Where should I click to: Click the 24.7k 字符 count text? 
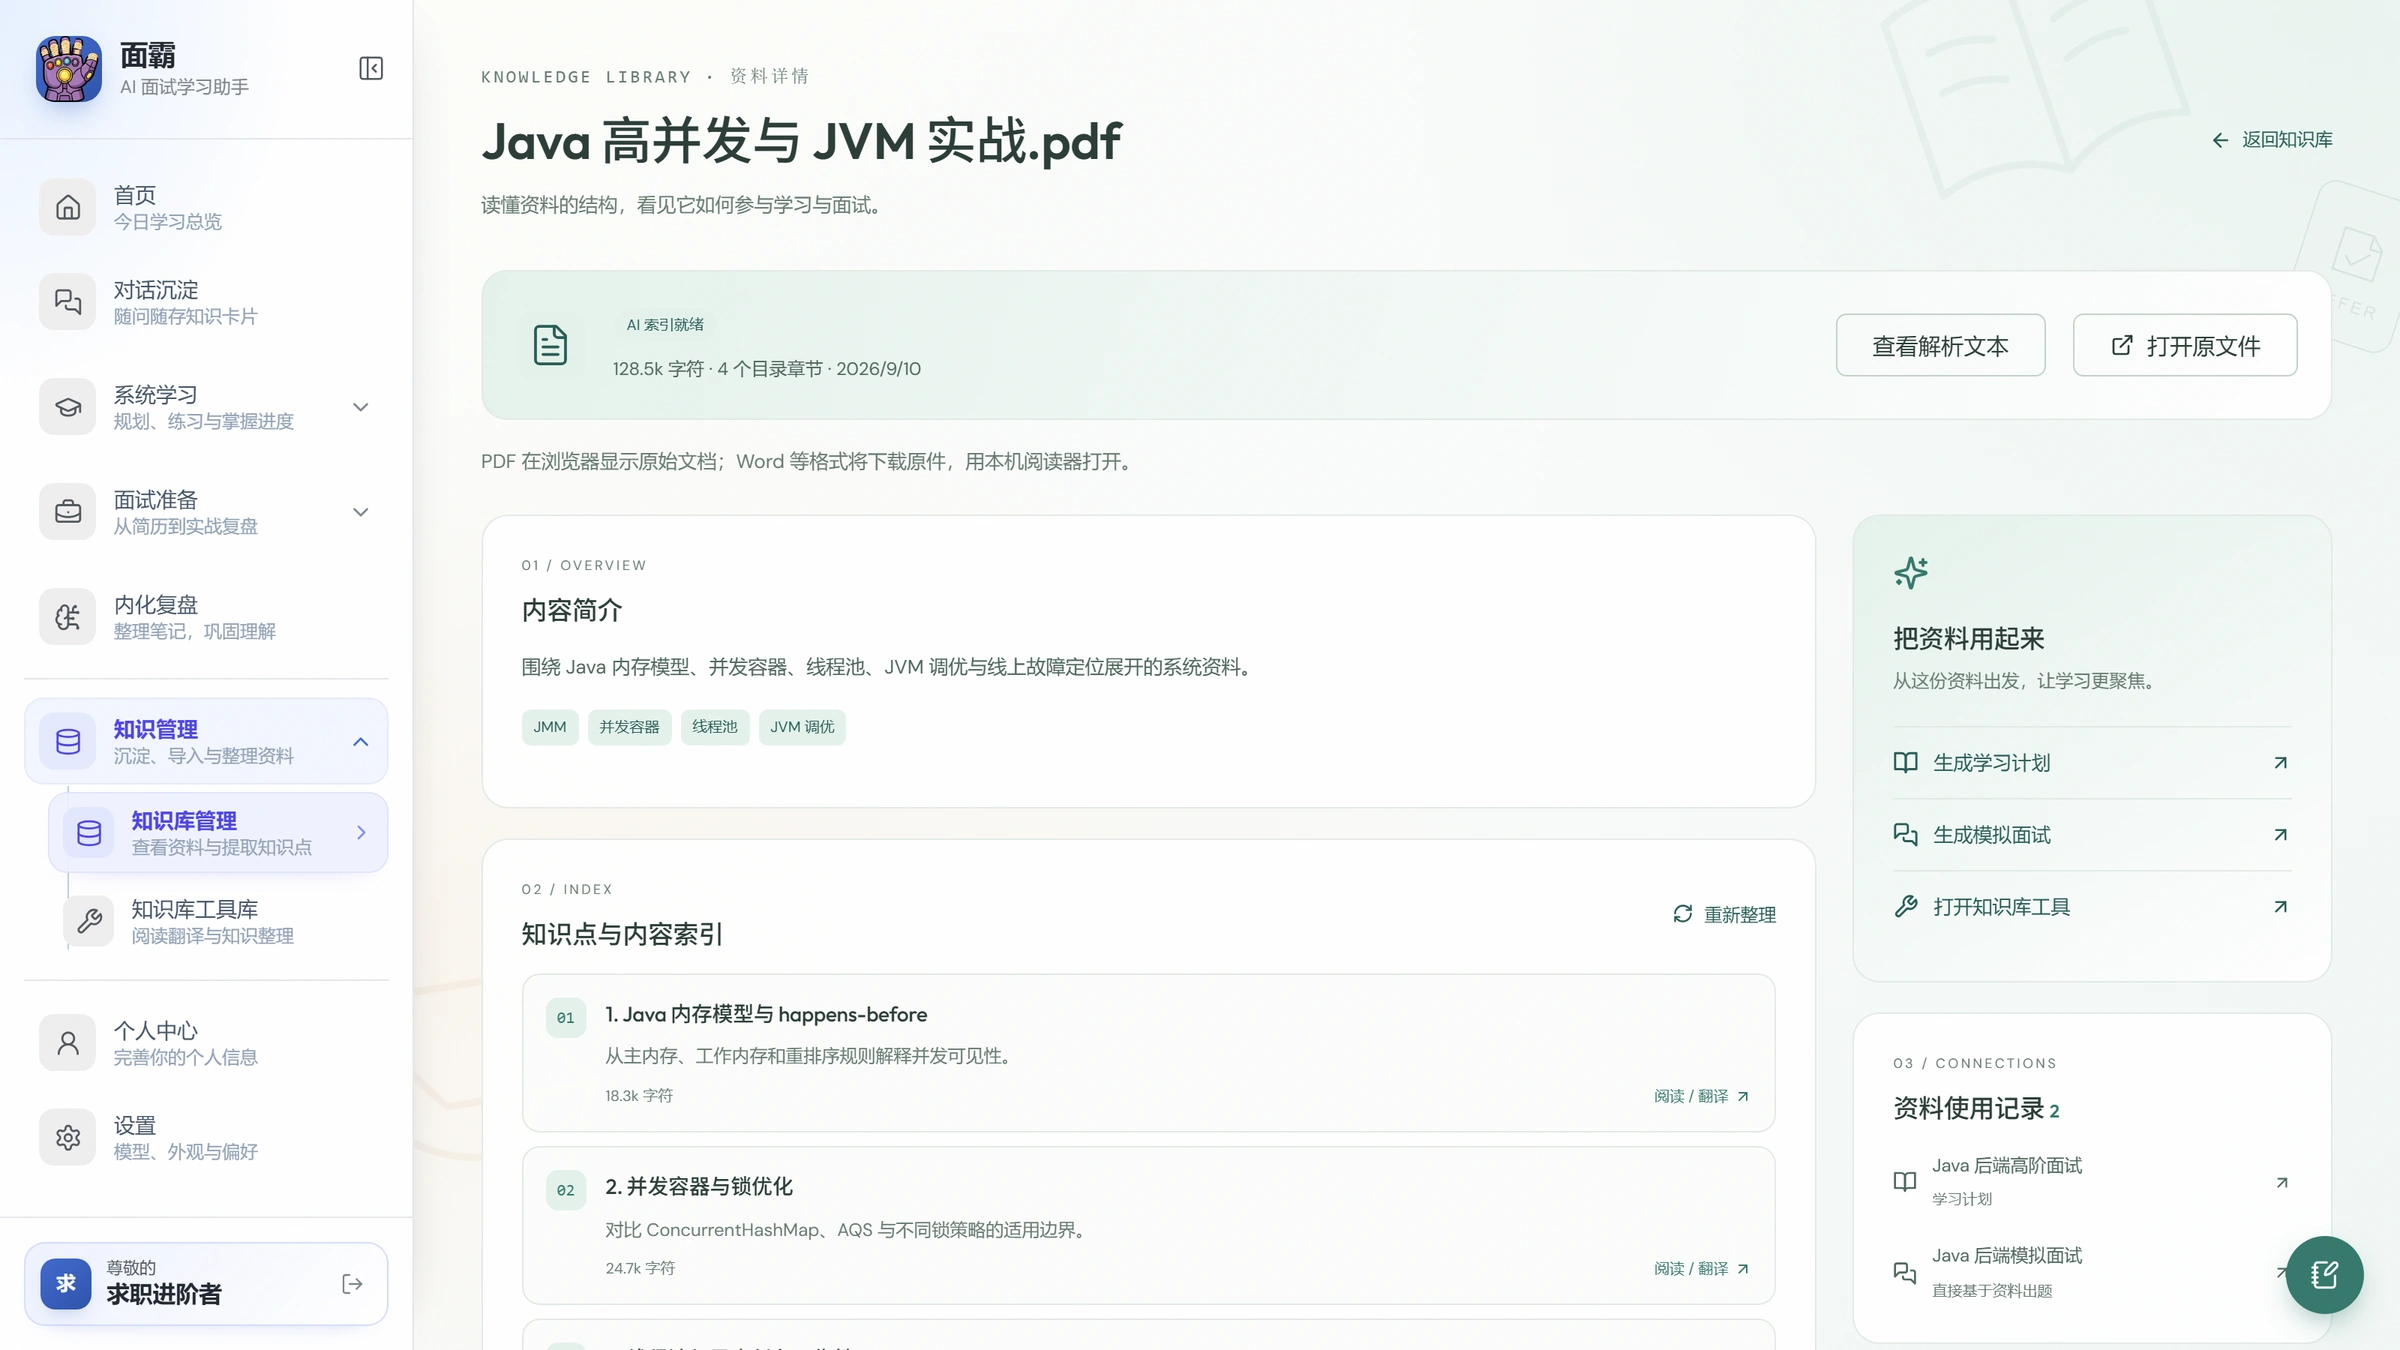pyautogui.click(x=640, y=1268)
